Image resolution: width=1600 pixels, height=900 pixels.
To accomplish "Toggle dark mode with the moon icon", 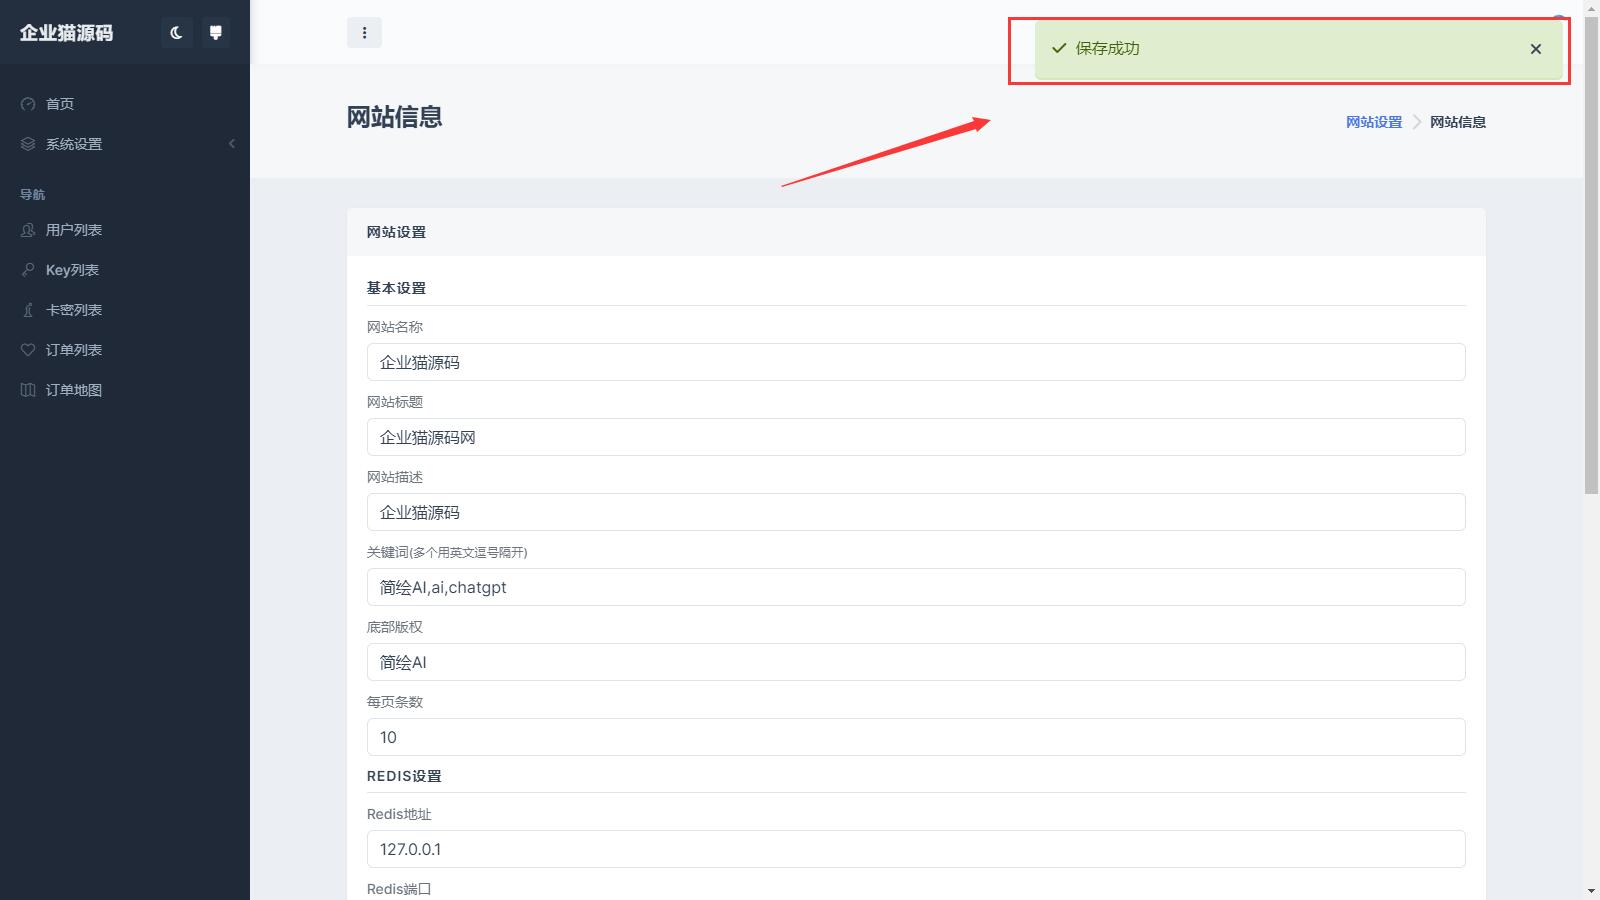I will [177, 33].
